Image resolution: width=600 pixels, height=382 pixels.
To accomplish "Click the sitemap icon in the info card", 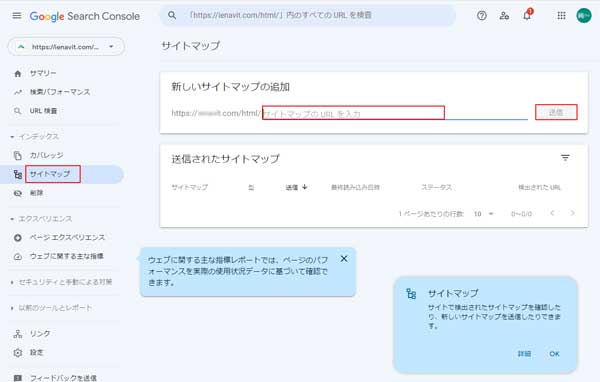I will point(411,294).
